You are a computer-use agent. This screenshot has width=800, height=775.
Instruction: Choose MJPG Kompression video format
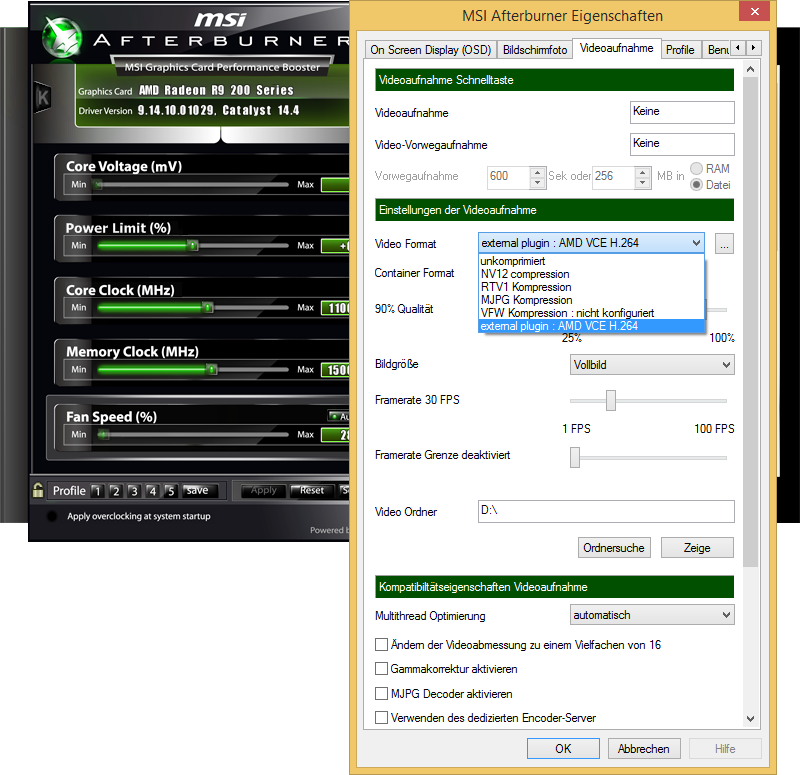coord(591,300)
